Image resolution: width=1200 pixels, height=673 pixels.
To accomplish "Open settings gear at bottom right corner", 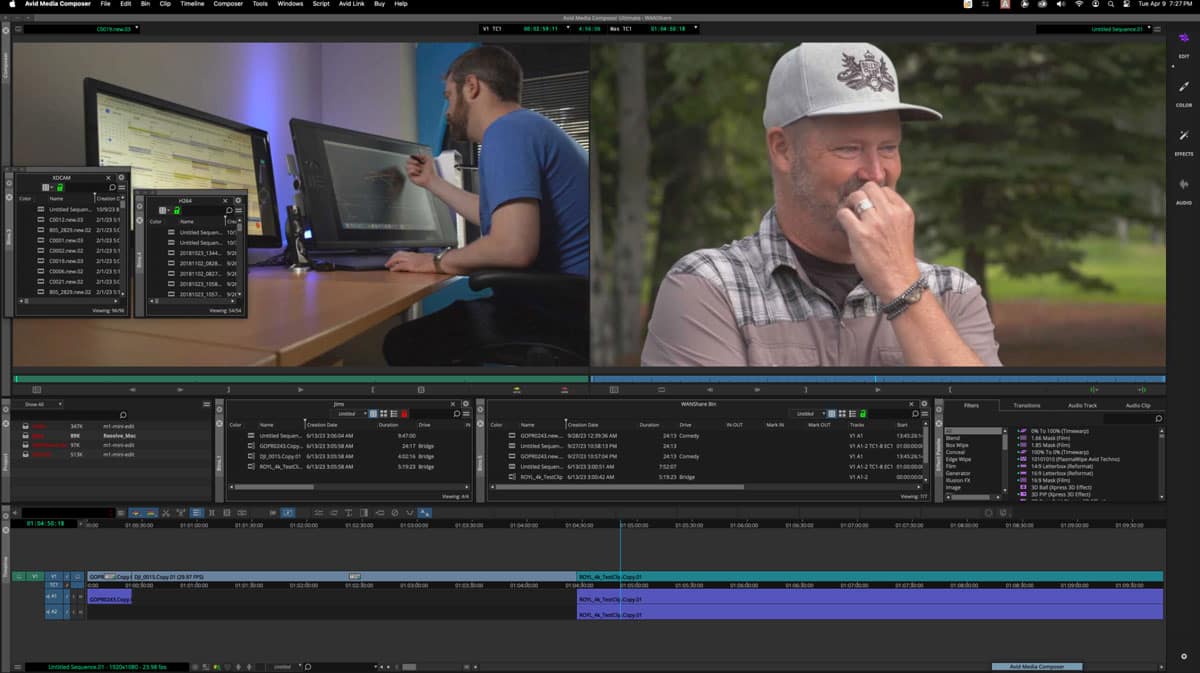I will pyautogui.click(x=1184, y=657).
